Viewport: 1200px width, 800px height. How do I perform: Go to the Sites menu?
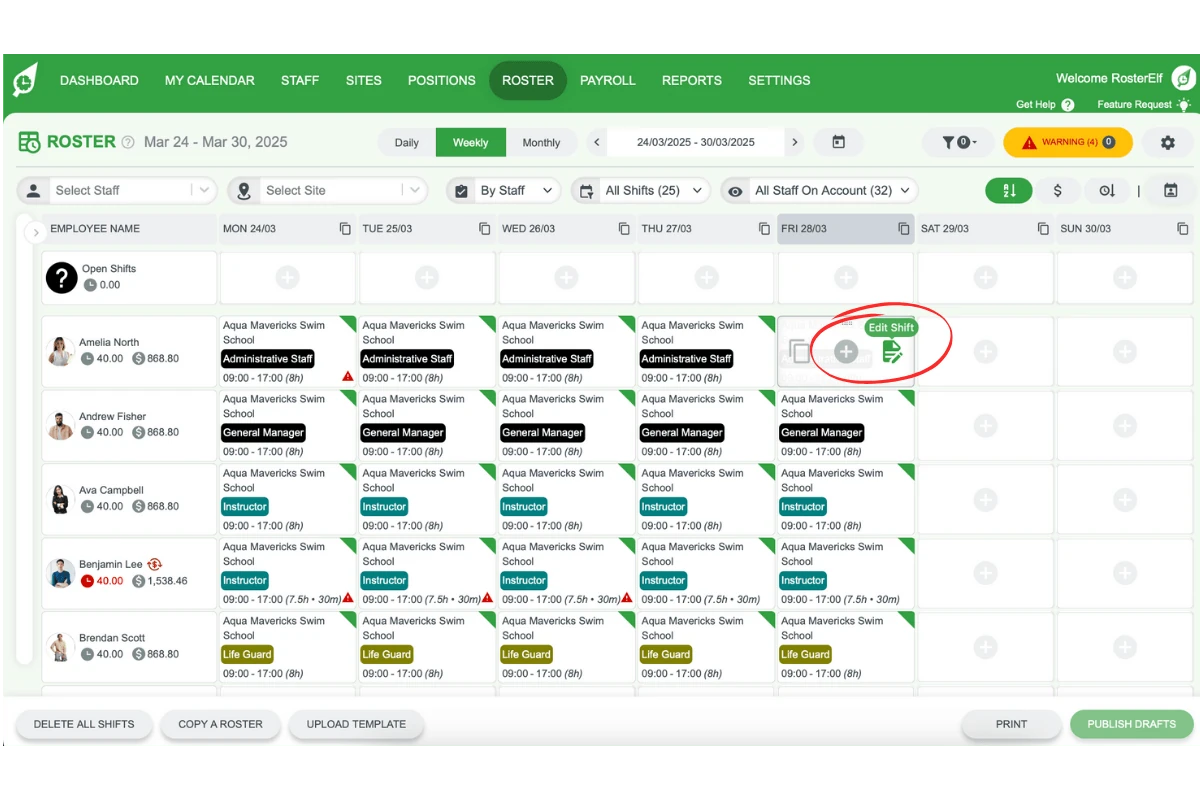364,80
